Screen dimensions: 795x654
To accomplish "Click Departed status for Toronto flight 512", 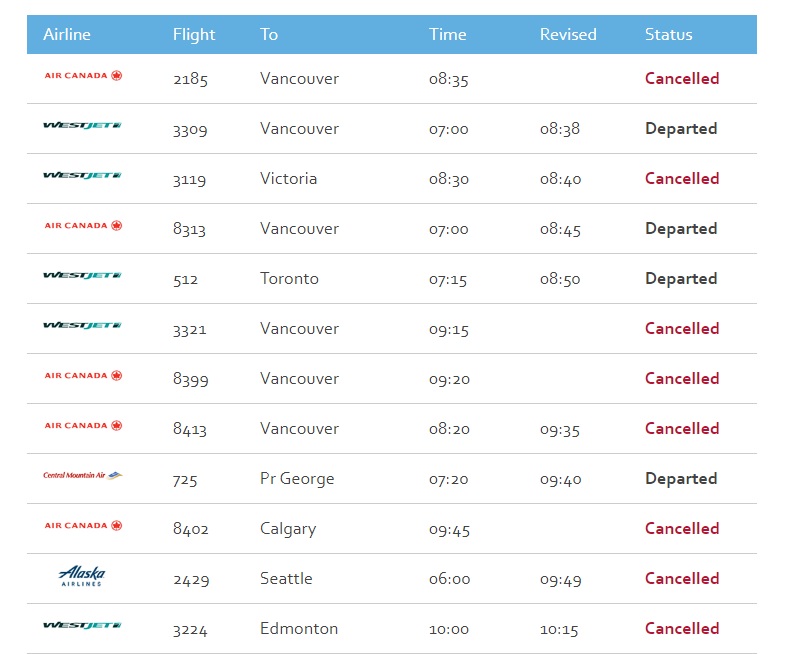I will pyautogui.click(x=681, y=279).
